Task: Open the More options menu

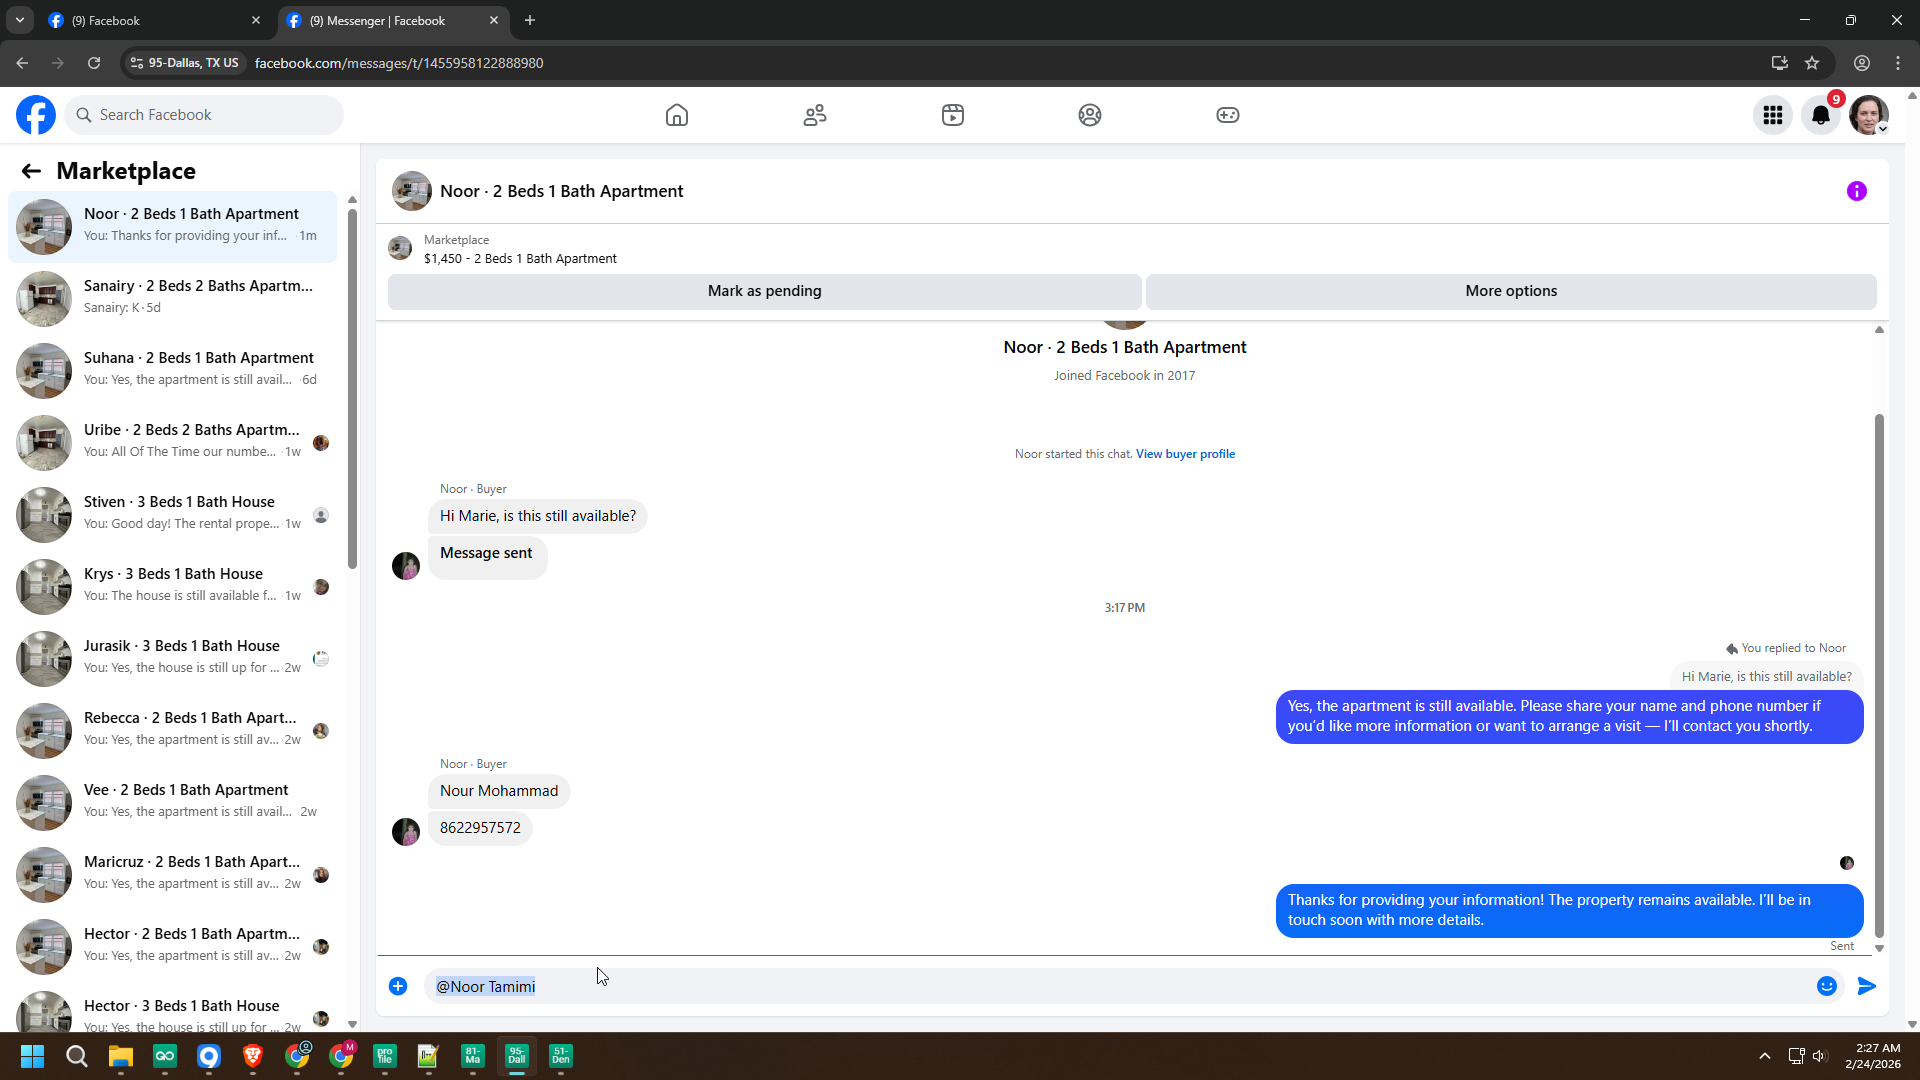Action: click(1510, 291)
